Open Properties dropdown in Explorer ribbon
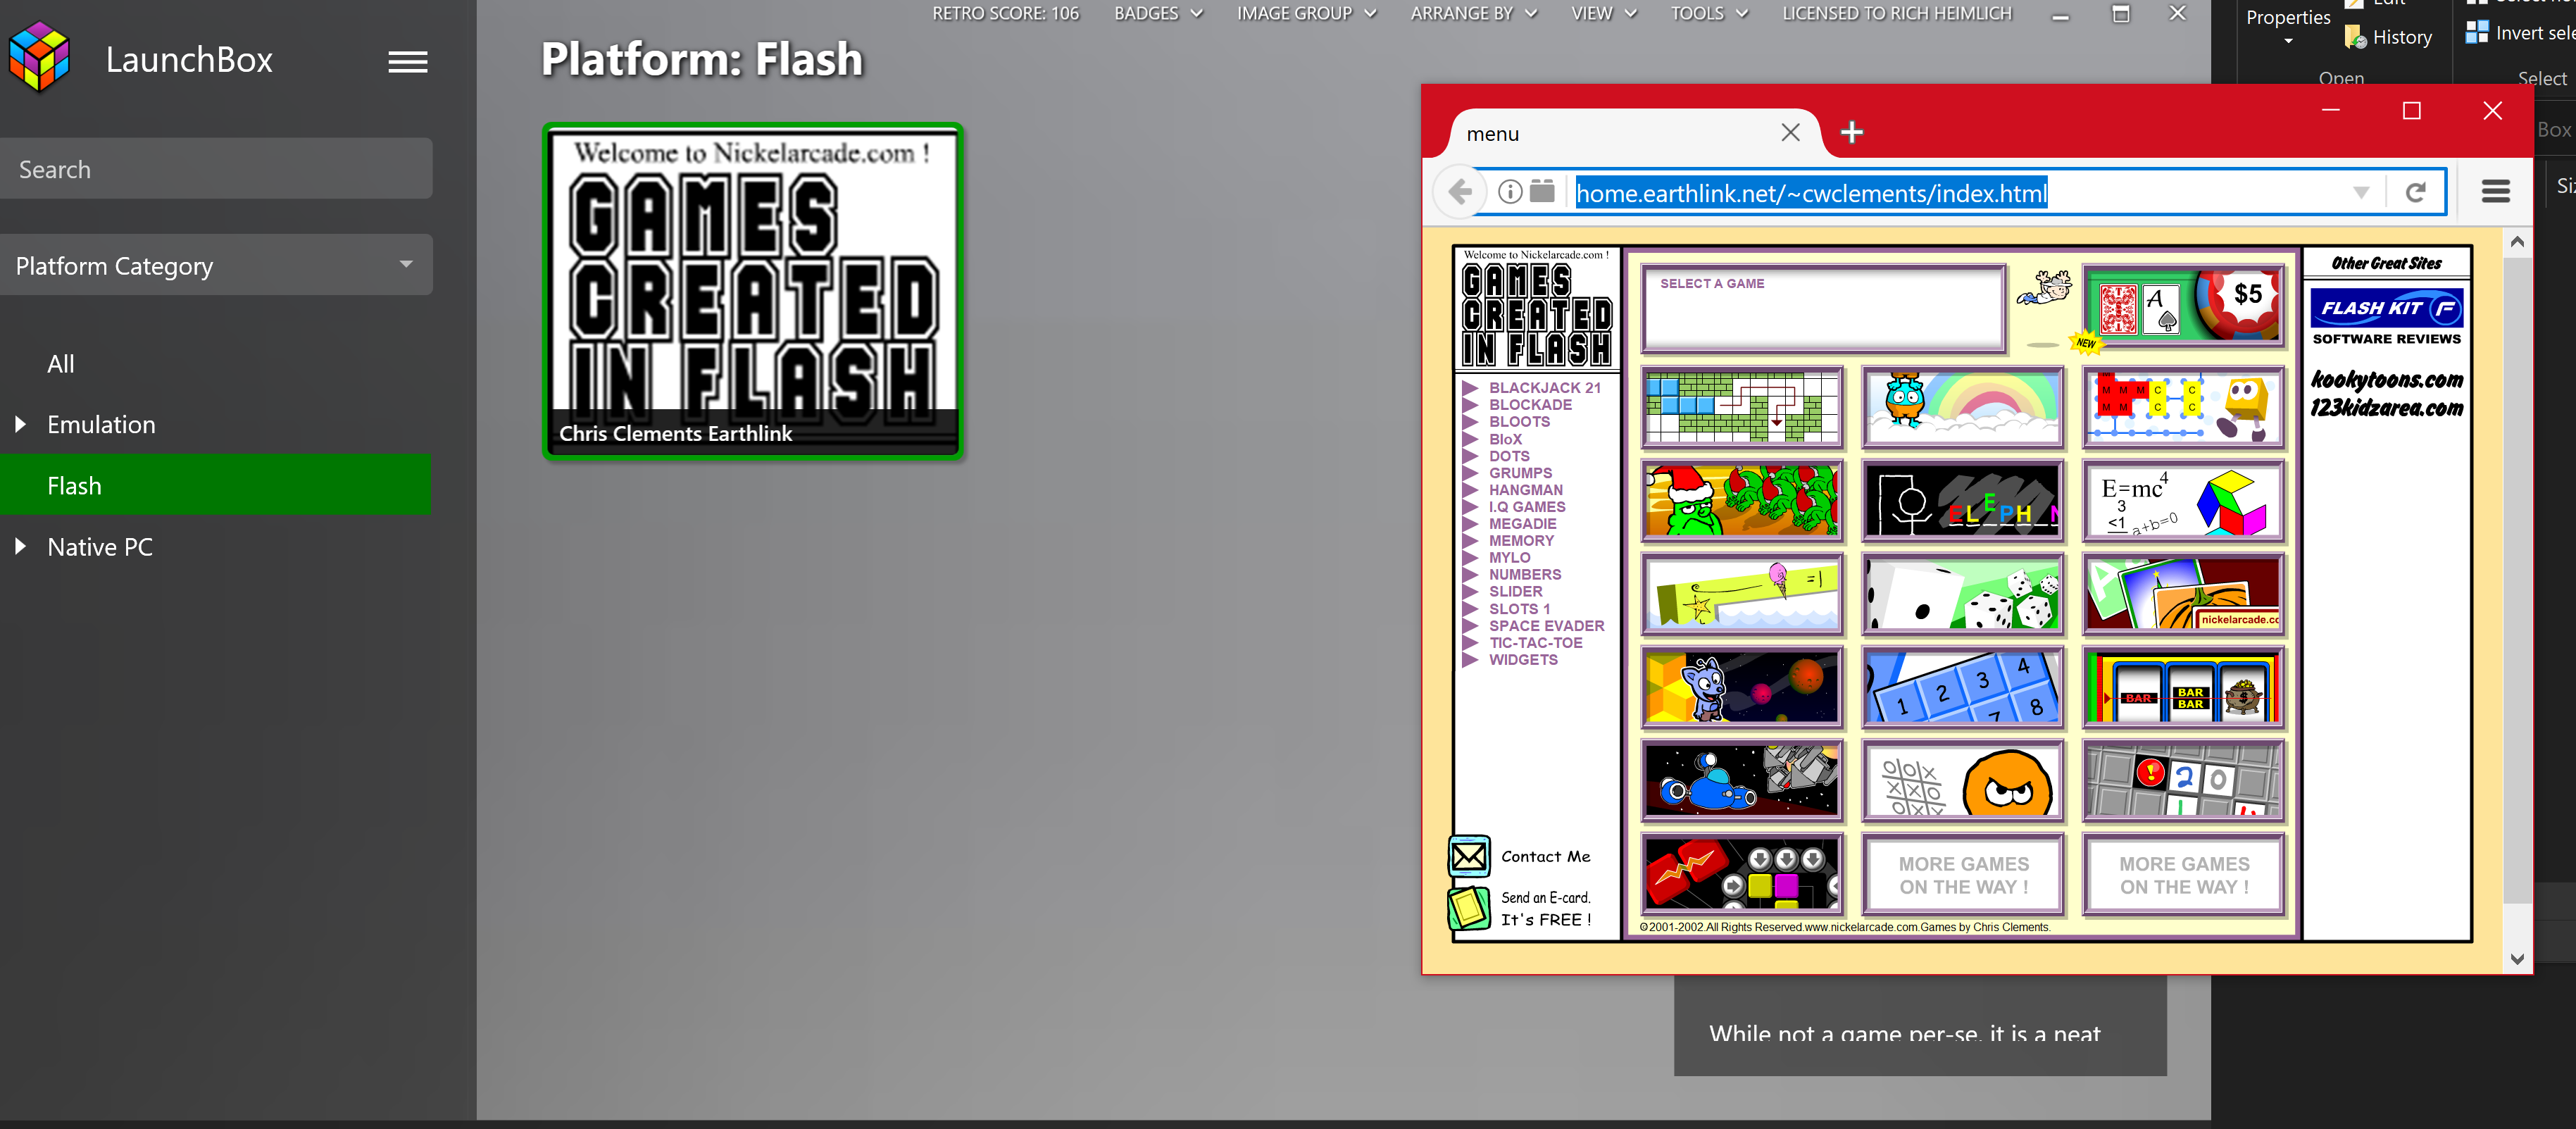2576x1129 pixels. pyautogui.click(x=2287, y=27)
